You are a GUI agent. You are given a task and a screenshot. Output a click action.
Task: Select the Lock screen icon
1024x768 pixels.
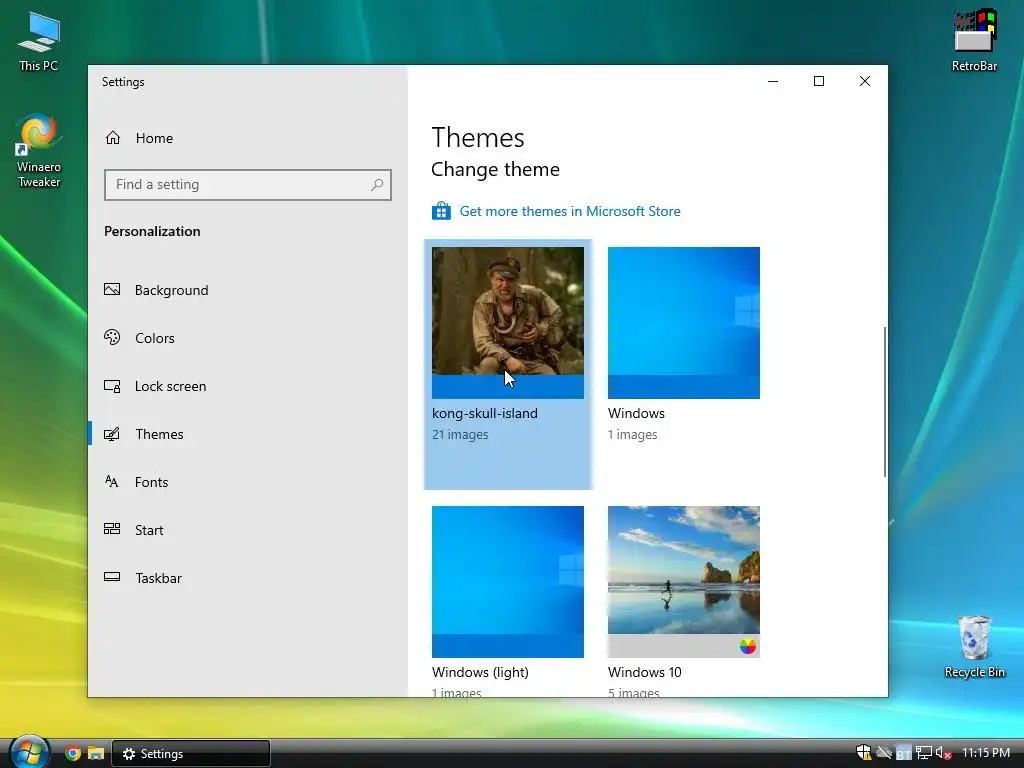pyautogui.click(x=112, y=386)
